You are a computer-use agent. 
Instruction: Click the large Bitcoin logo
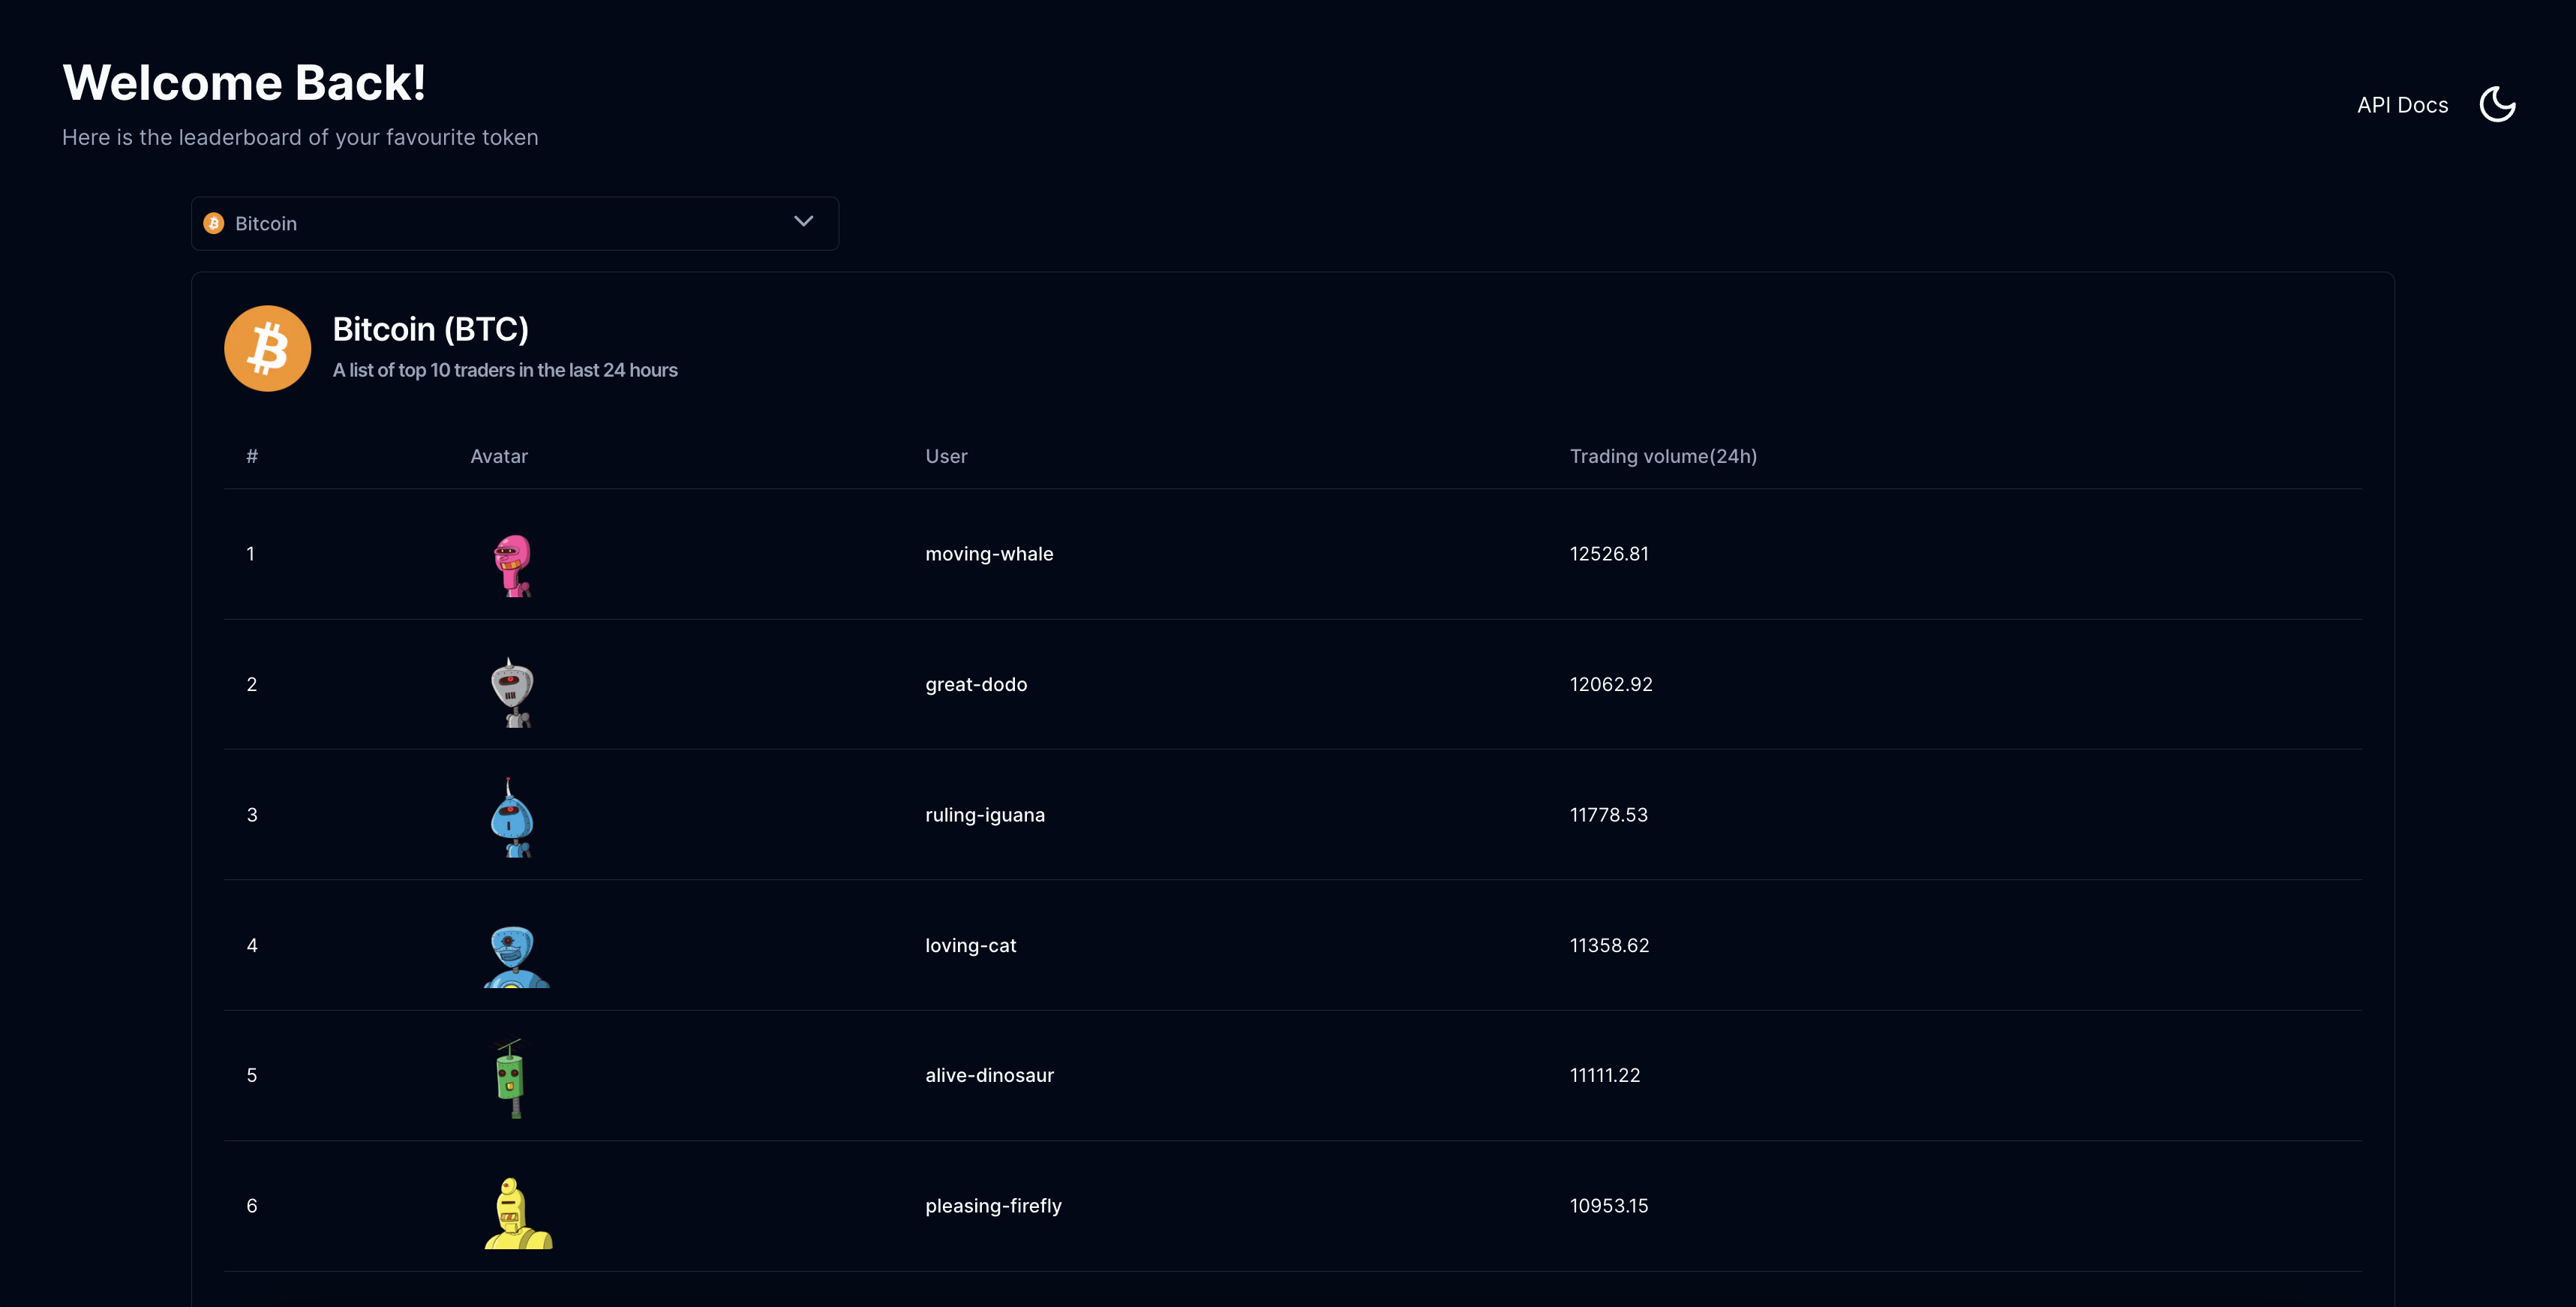pyautogui.click(x=267, y=348)
